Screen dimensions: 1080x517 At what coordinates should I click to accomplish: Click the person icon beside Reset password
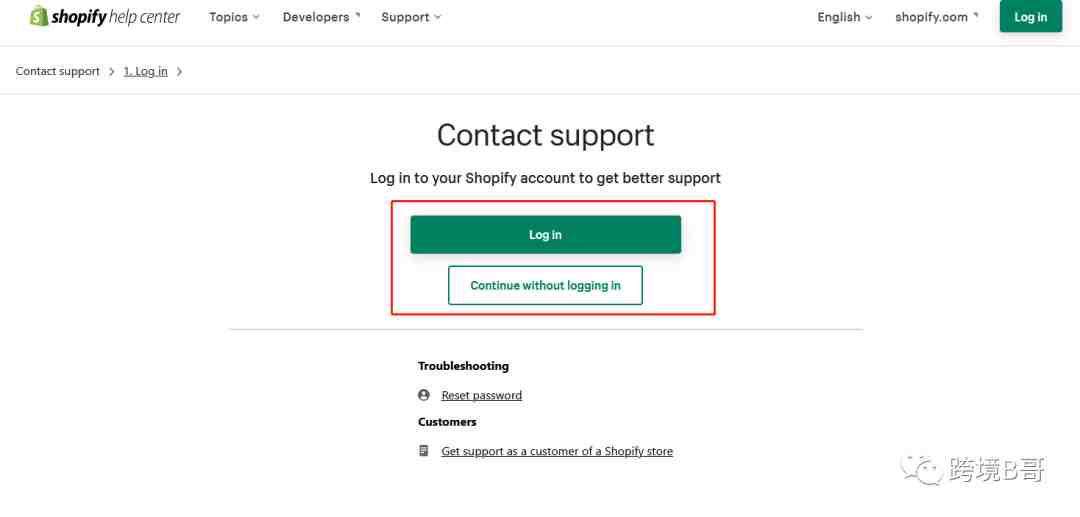point(424,395)
